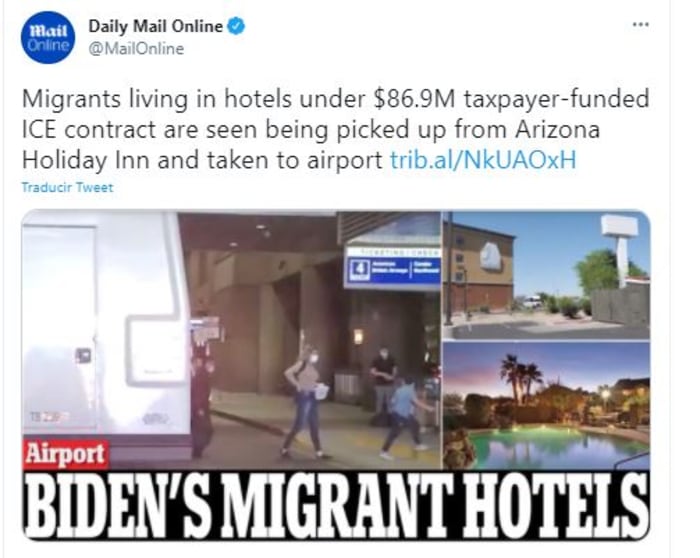
Task: Click the woman in jeans raising her arm
Action: tap(305, 395)
